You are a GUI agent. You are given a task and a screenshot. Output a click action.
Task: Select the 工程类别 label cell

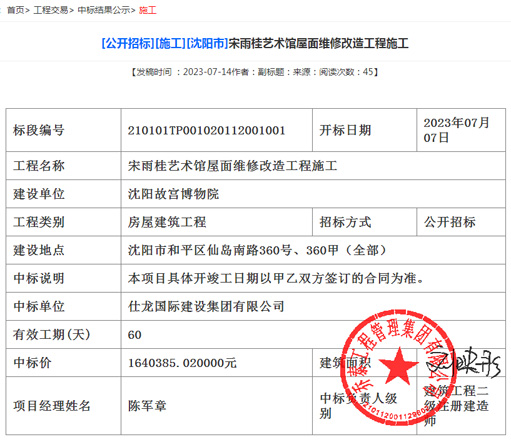pyautogui.click(x=63, y=222)
